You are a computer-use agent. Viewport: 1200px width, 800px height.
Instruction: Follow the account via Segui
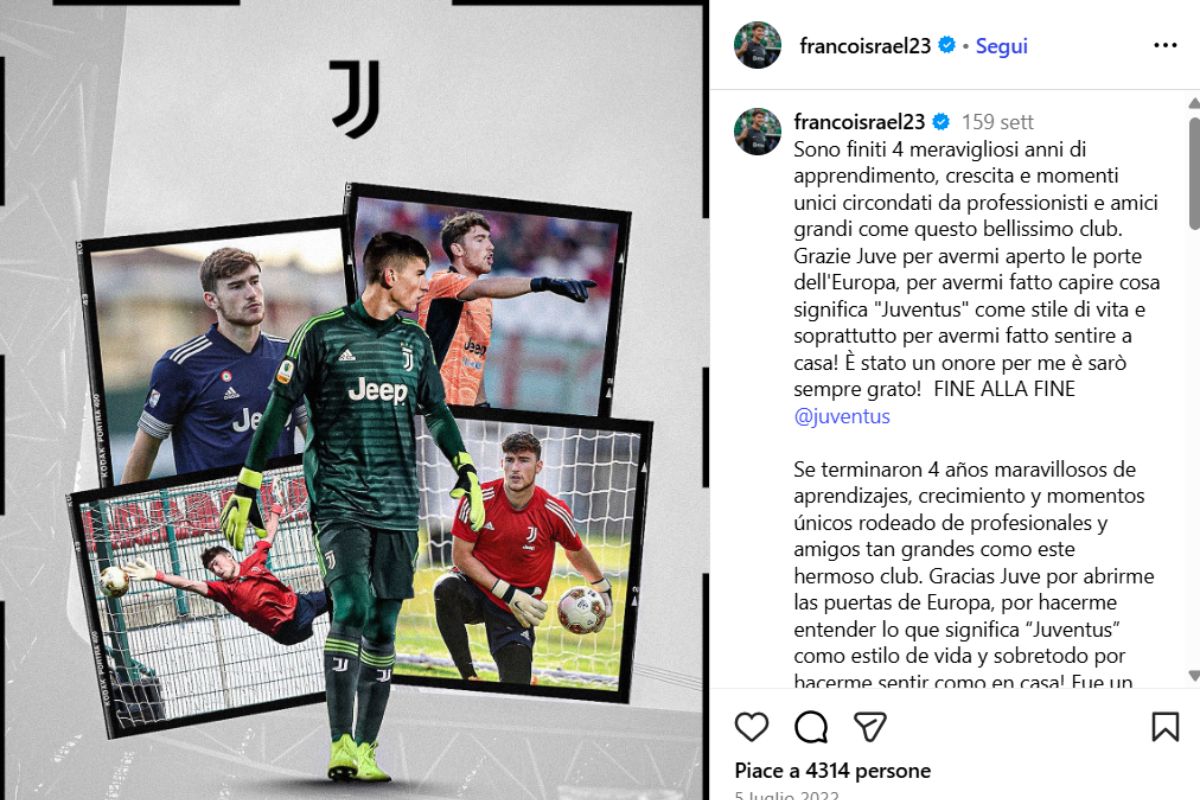tap(1001, 46)
